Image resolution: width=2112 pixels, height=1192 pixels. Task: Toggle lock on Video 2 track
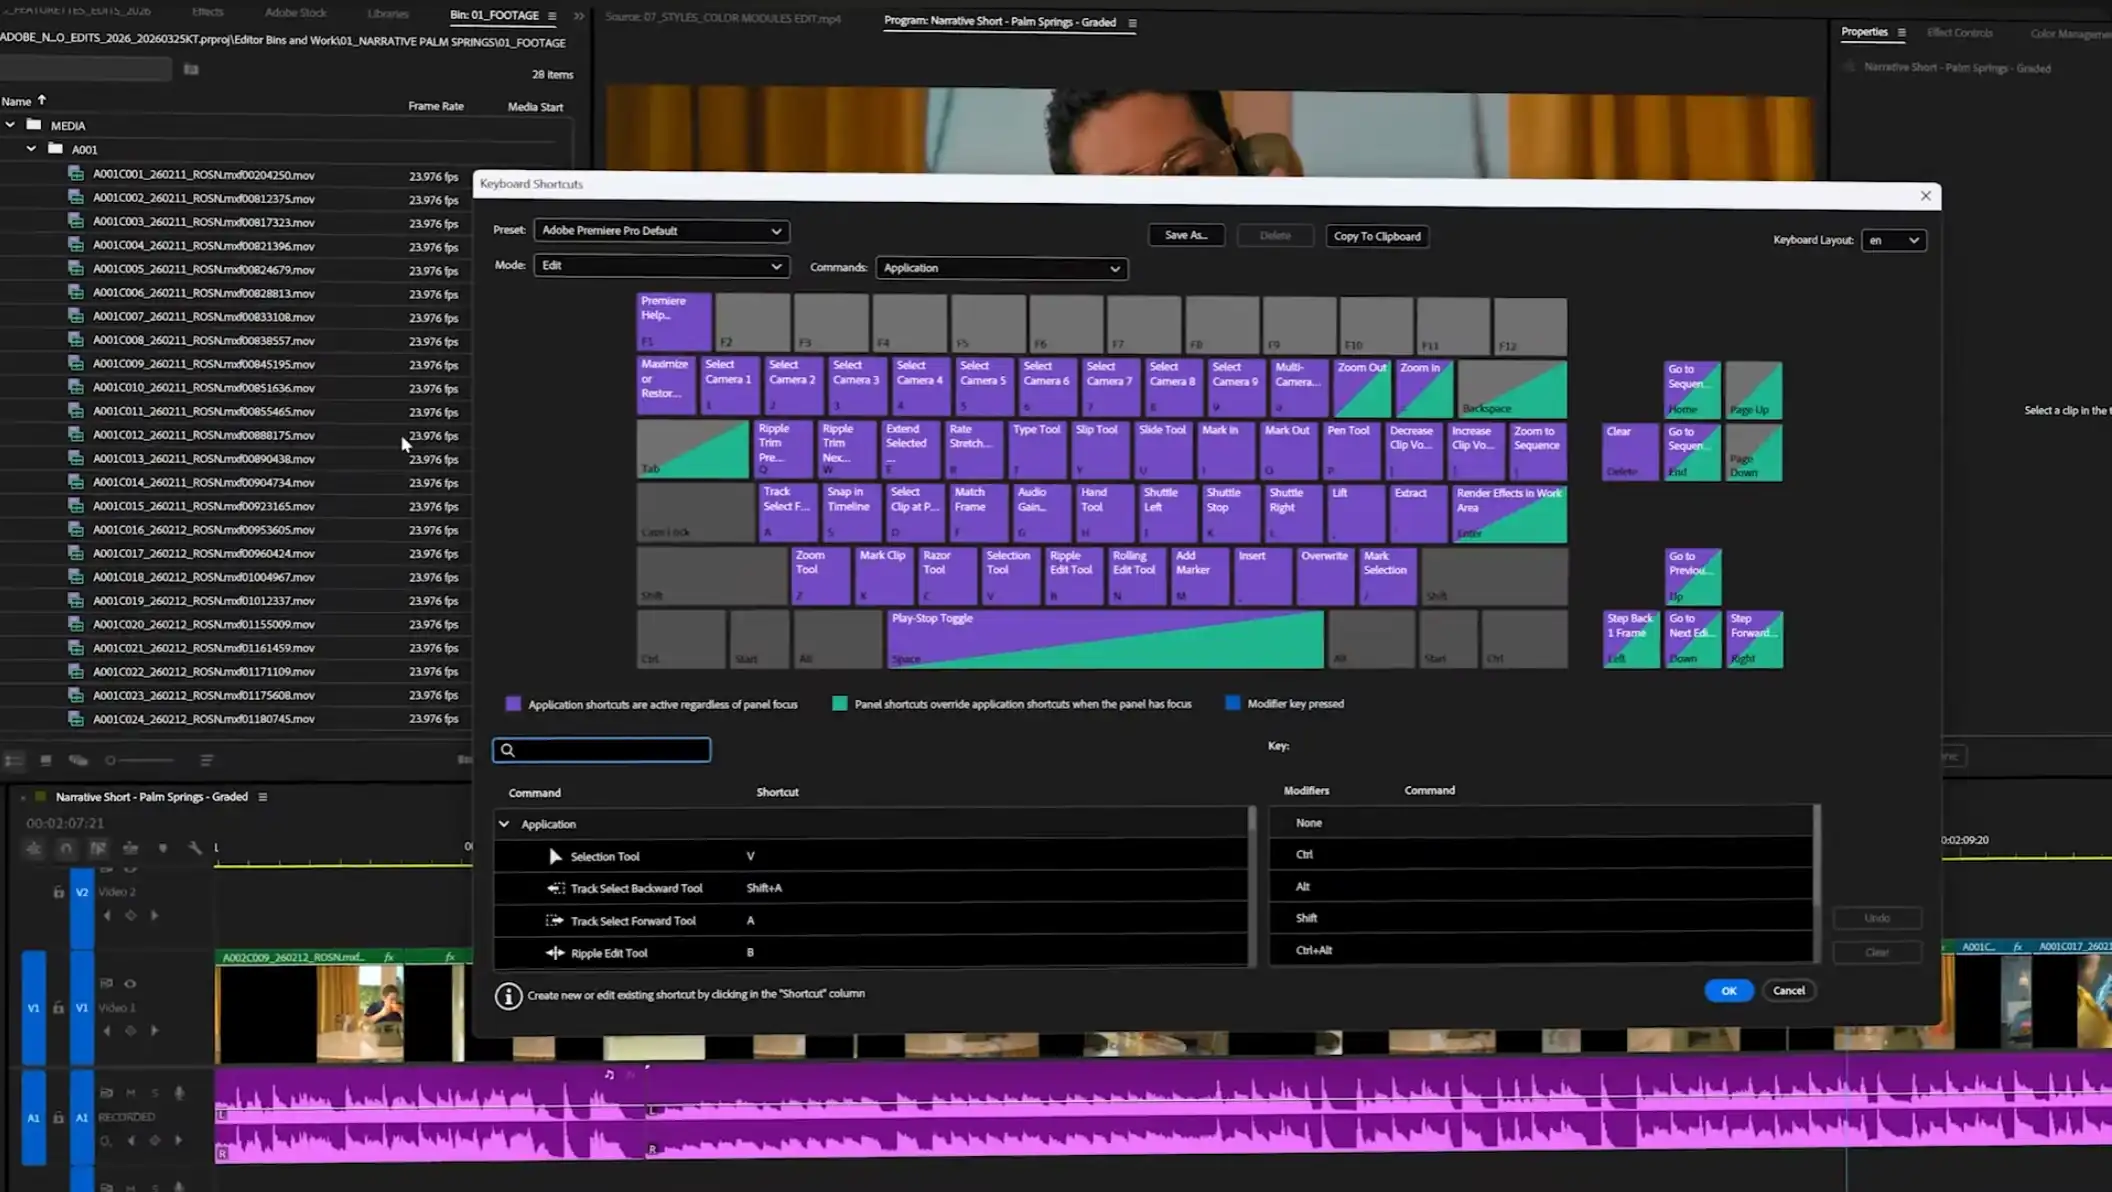tap(59, 892)
